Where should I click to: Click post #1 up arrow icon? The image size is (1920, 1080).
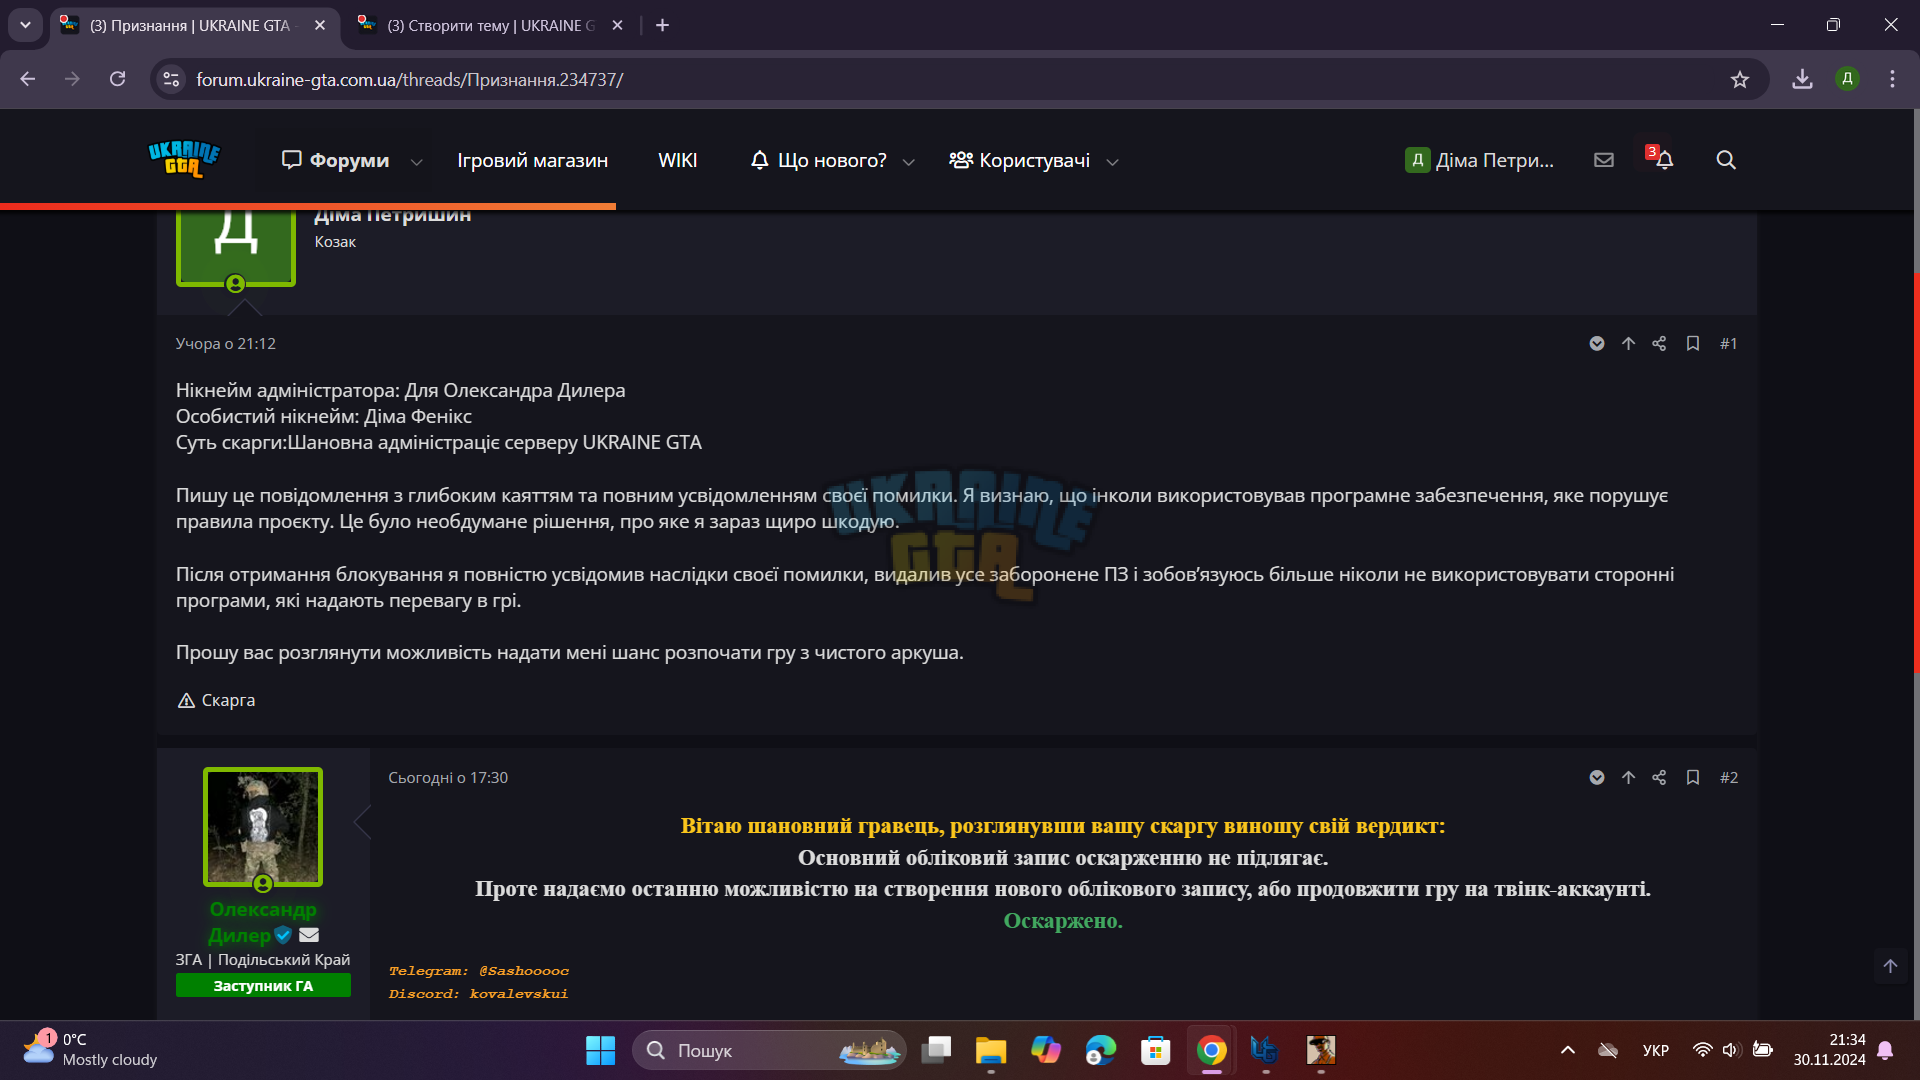coord(1628,344)
